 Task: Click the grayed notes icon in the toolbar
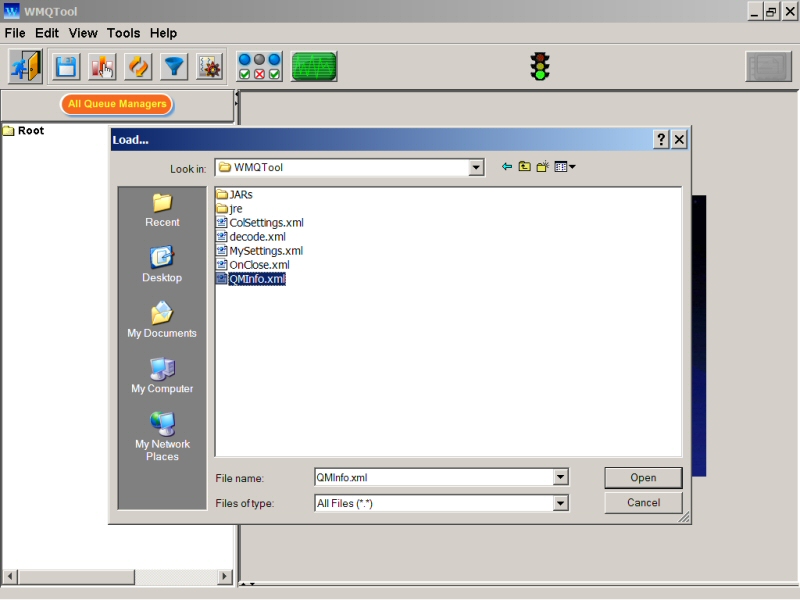(768, 66)
